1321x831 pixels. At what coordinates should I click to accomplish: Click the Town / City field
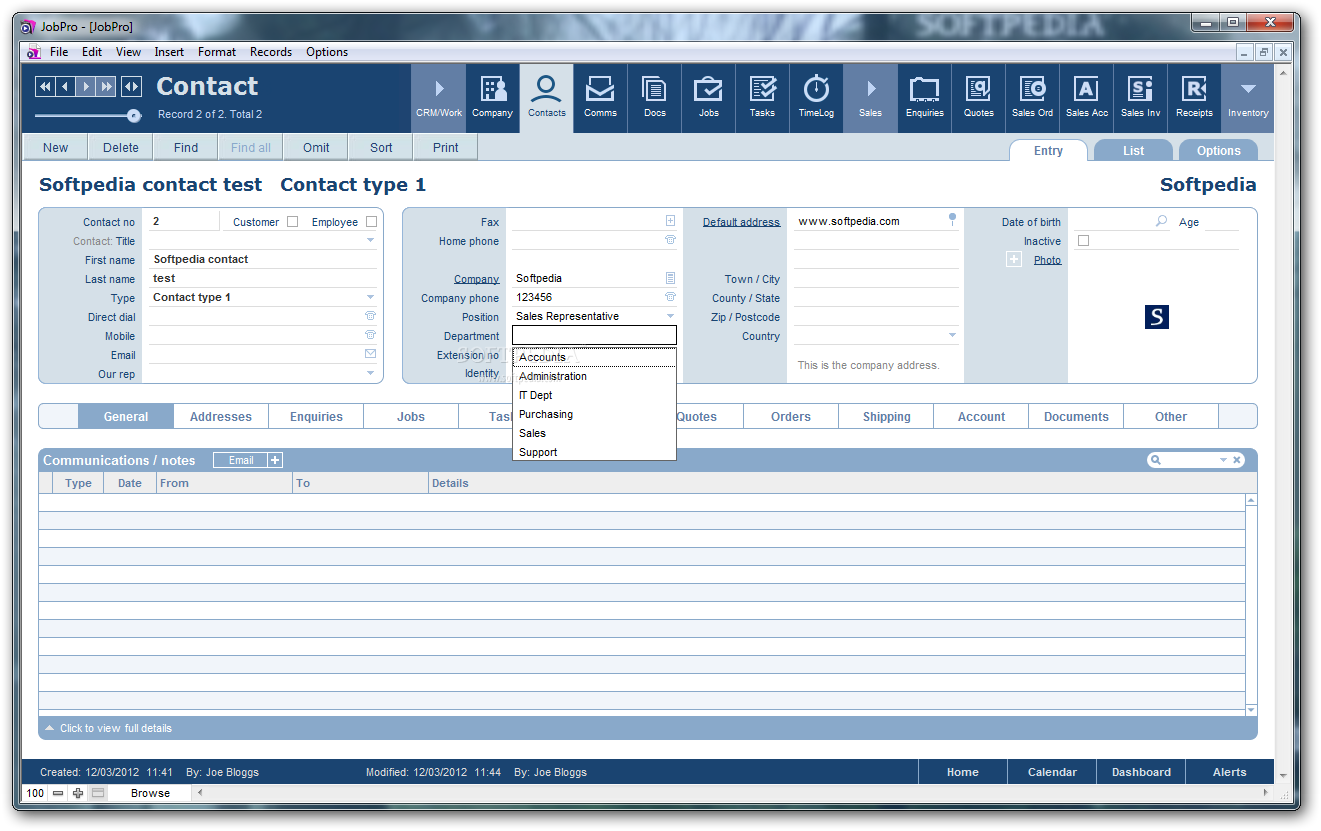(876, 279)
